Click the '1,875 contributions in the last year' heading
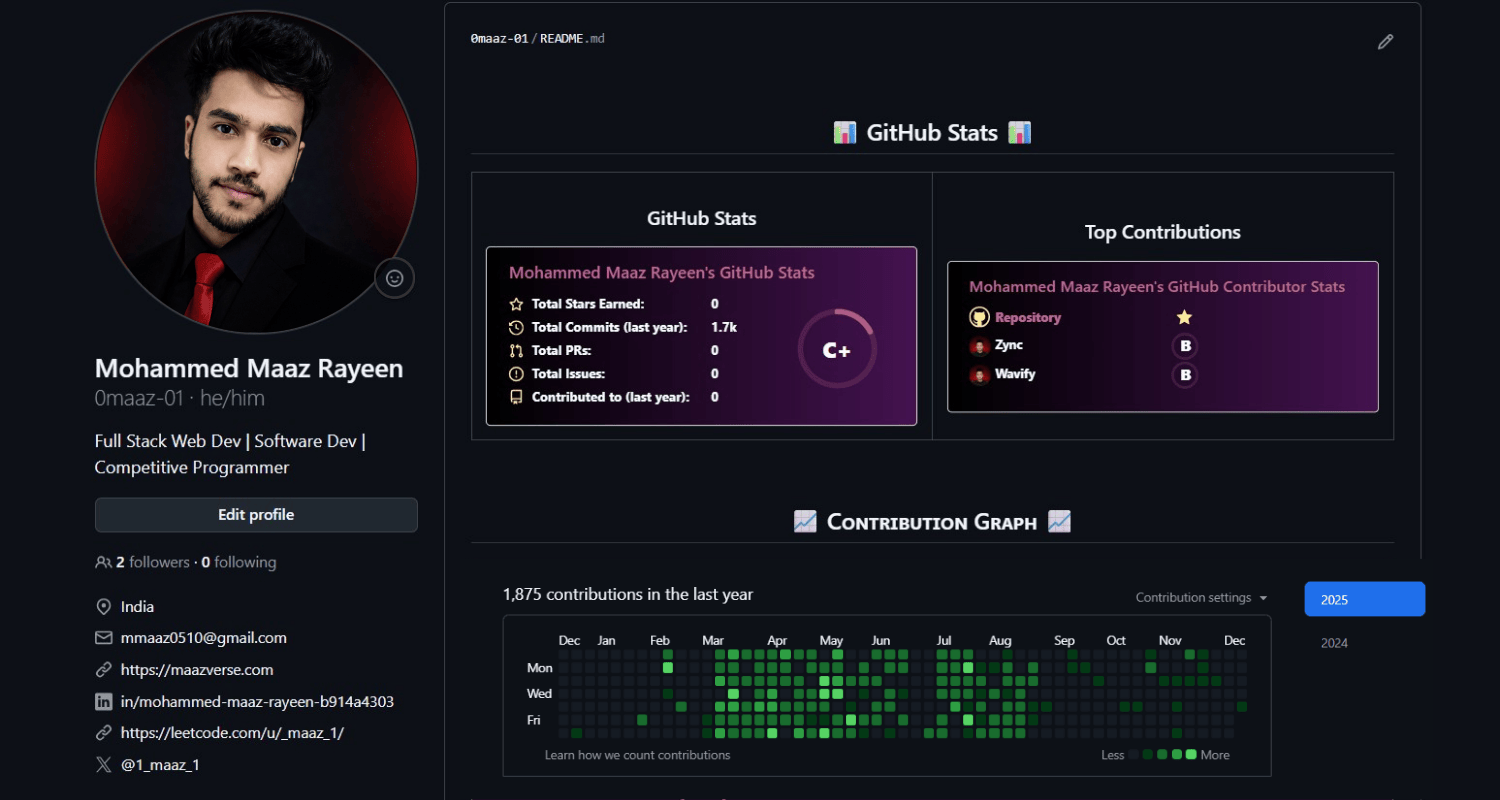The height and width of the screenshot is (800, 1500). click(x=628, y=595)
